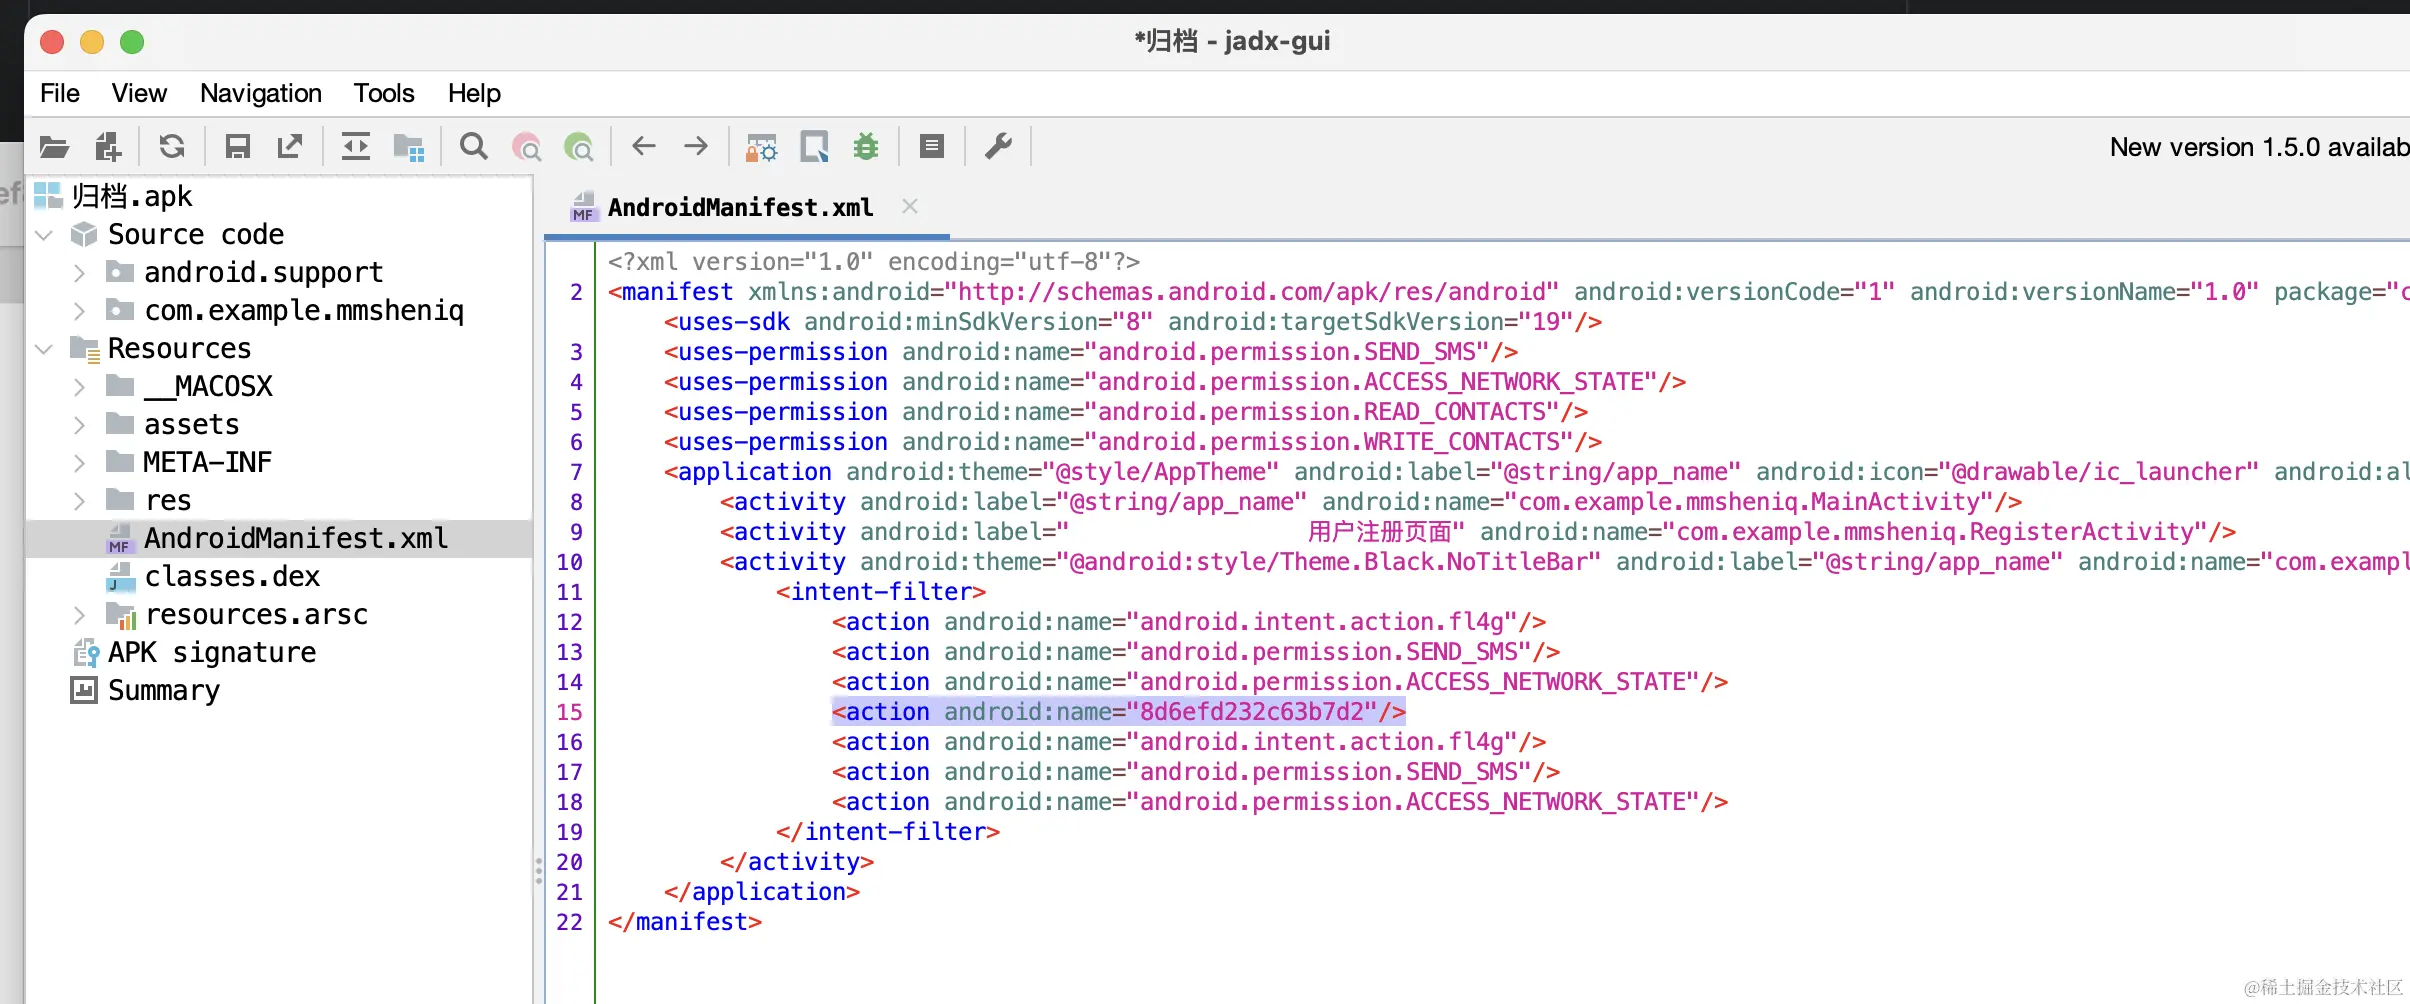Expand the android.support package
The image size is (2410, 1004).
coord(80,273)
